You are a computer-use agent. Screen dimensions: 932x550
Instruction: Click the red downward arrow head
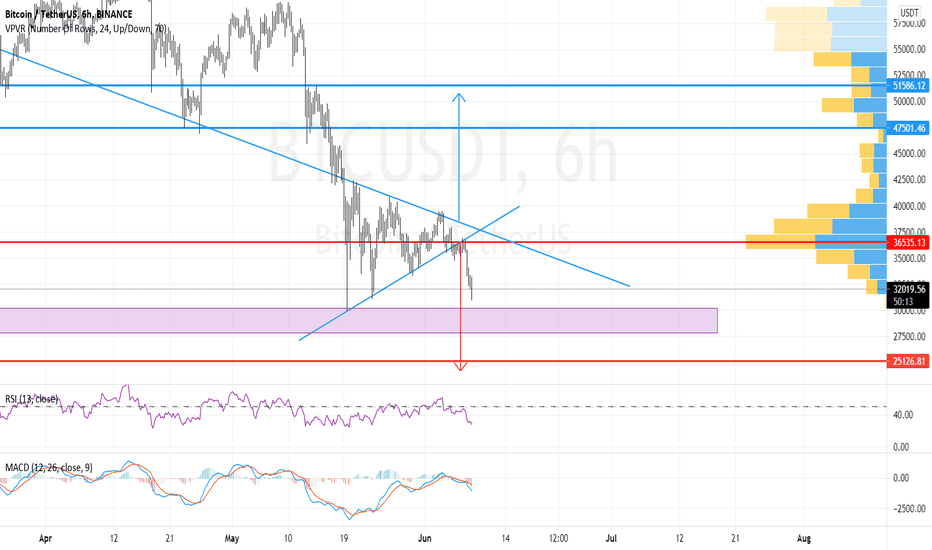coord(460,367)
